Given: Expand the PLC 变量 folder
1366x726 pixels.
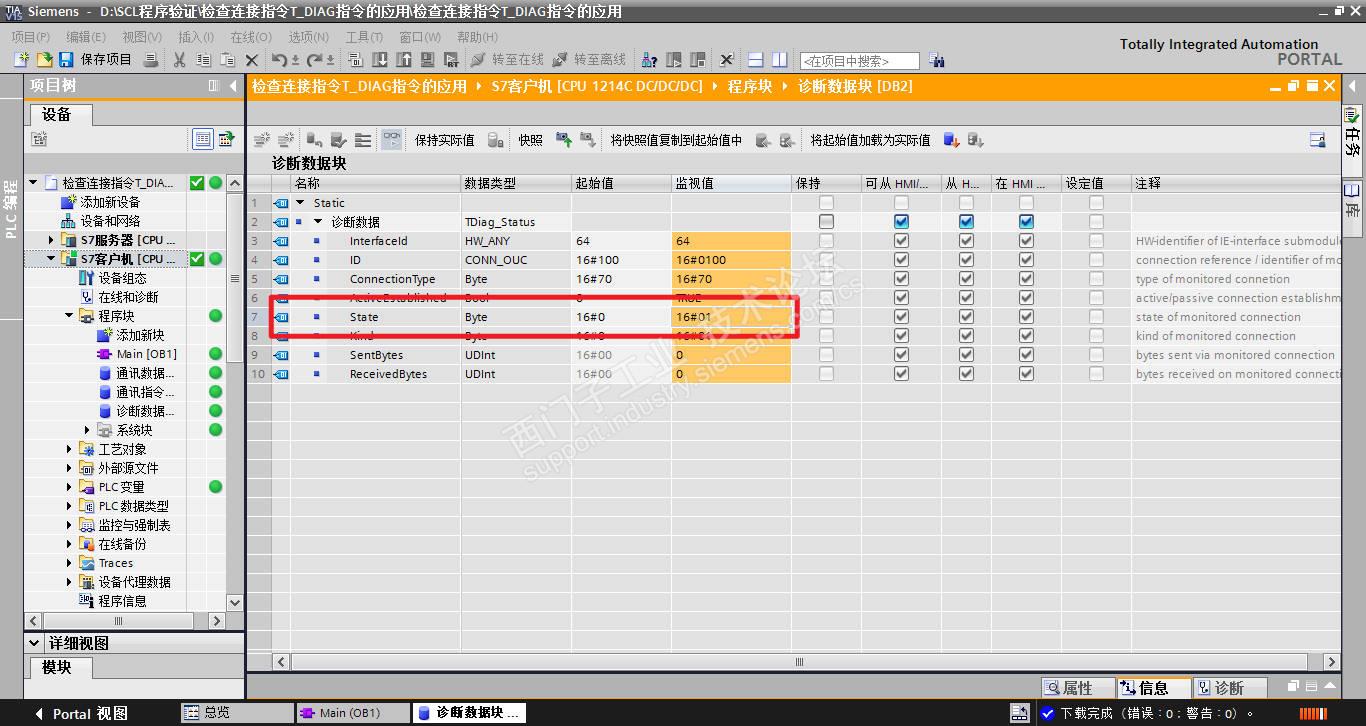Looking at the screenshot, I should (69, 487).
